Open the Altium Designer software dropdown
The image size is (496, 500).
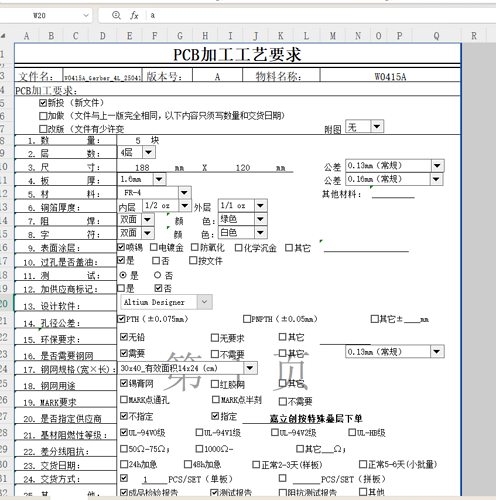point(204,302)
